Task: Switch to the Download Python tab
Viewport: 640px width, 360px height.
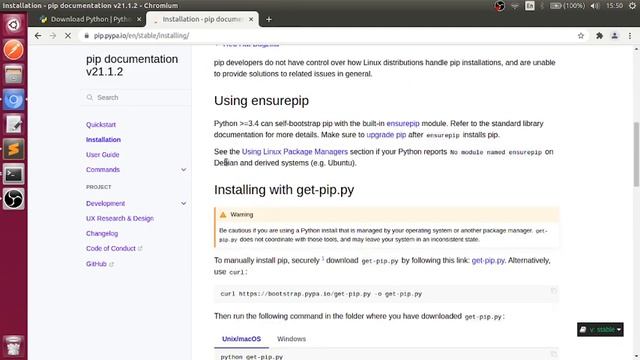Action: tap(91, 19)
